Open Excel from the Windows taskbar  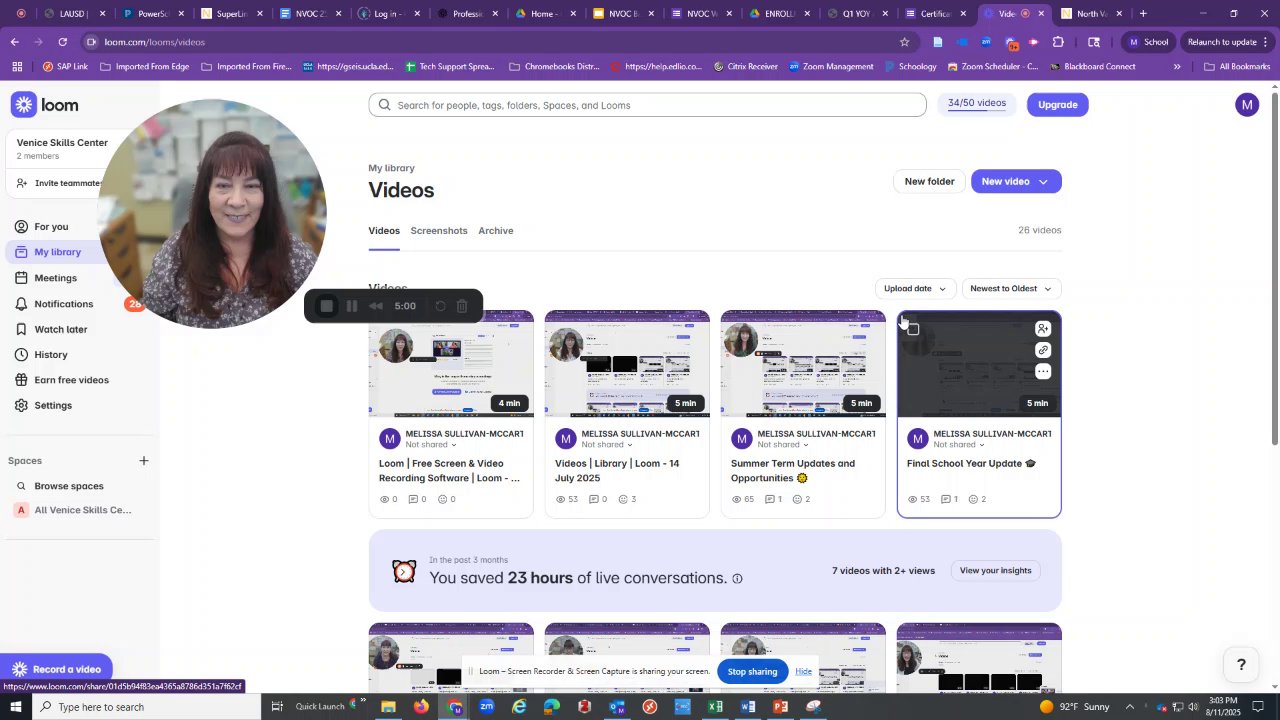click(715, 707)
